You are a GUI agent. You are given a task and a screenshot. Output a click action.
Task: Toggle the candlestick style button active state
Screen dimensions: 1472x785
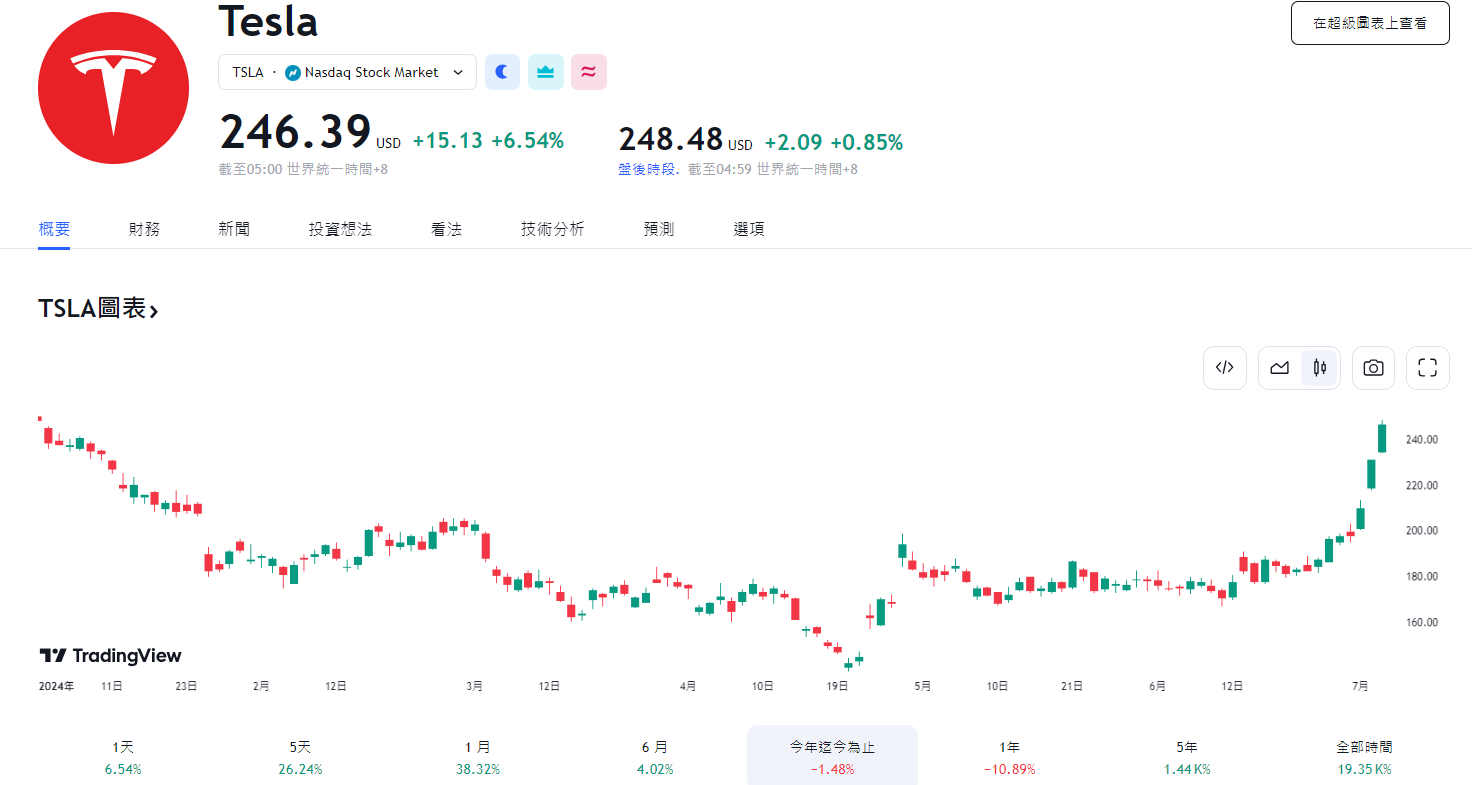pos(1318,367)
